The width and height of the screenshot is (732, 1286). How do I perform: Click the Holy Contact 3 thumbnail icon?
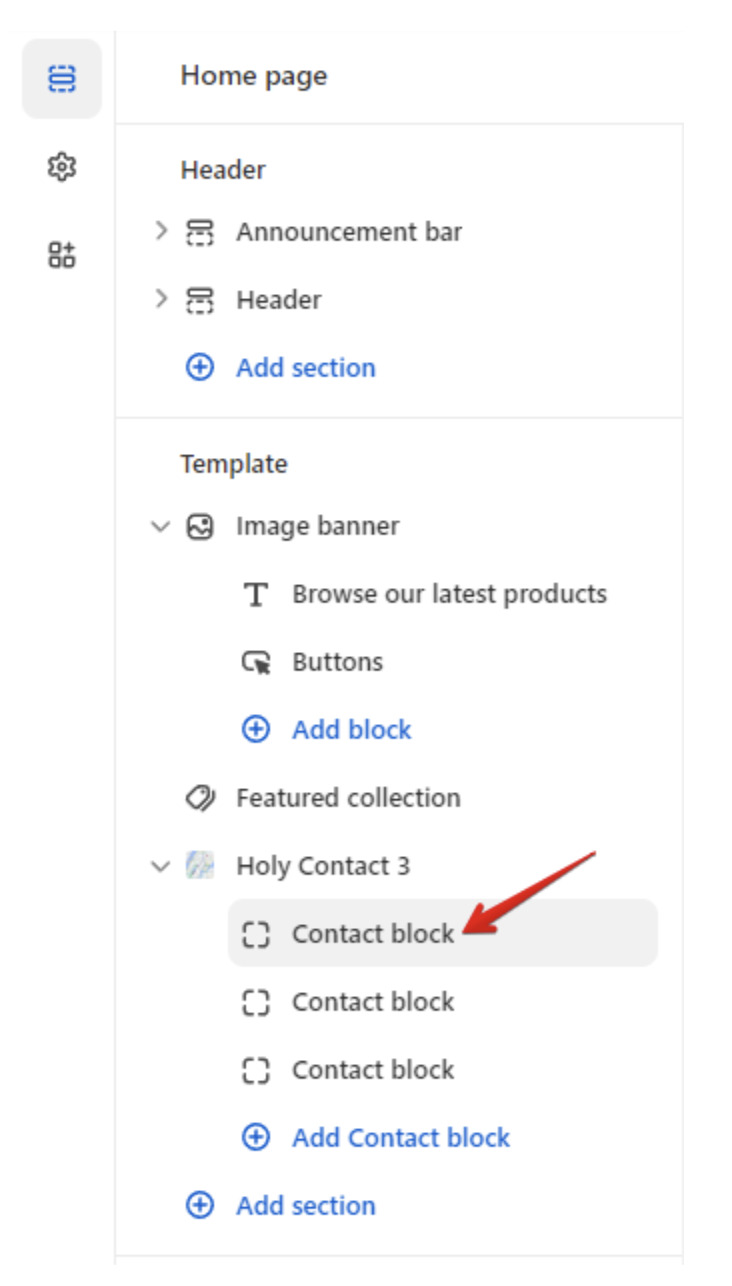tap(200, 866)
